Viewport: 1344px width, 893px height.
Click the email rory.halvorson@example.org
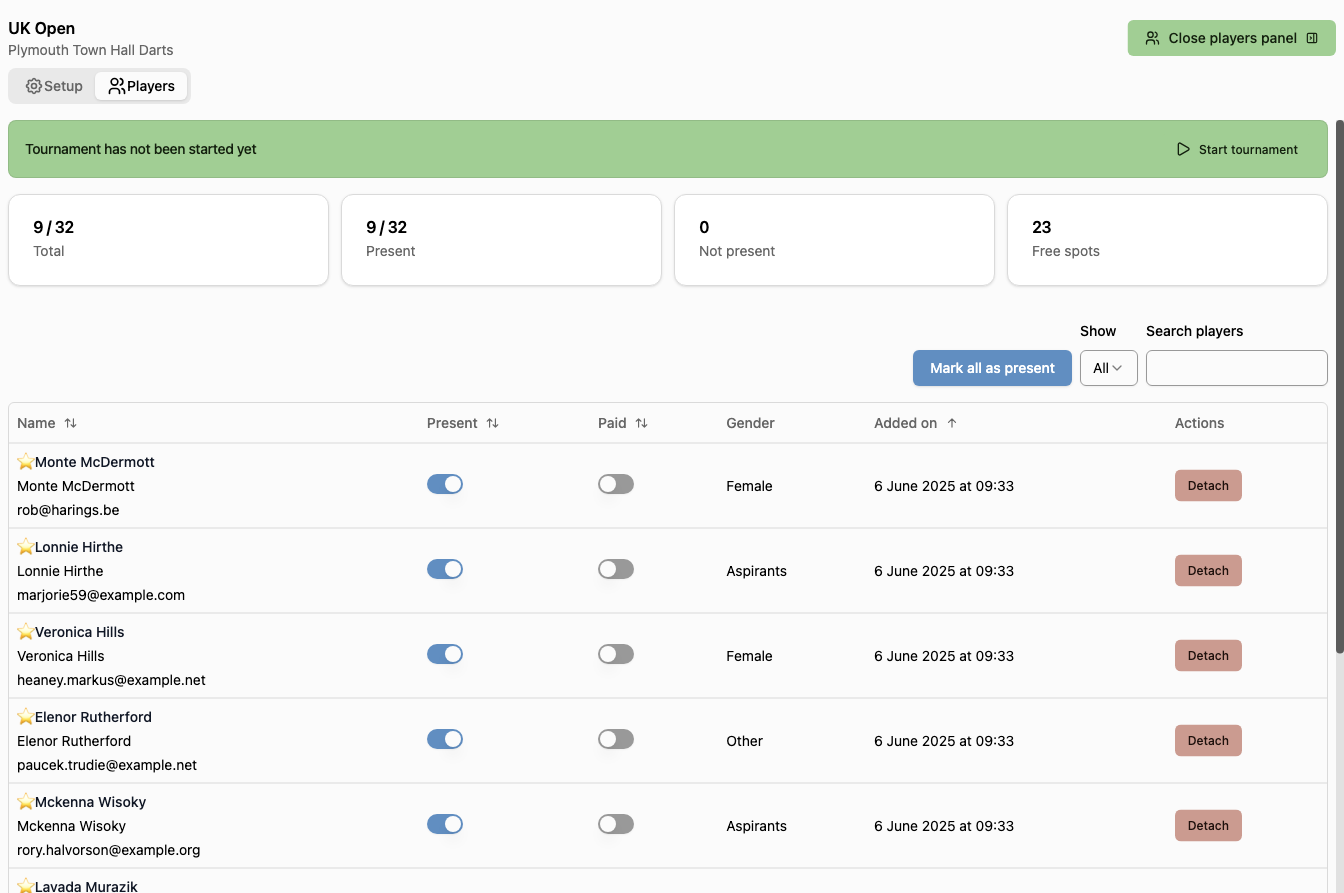point(109,850)
